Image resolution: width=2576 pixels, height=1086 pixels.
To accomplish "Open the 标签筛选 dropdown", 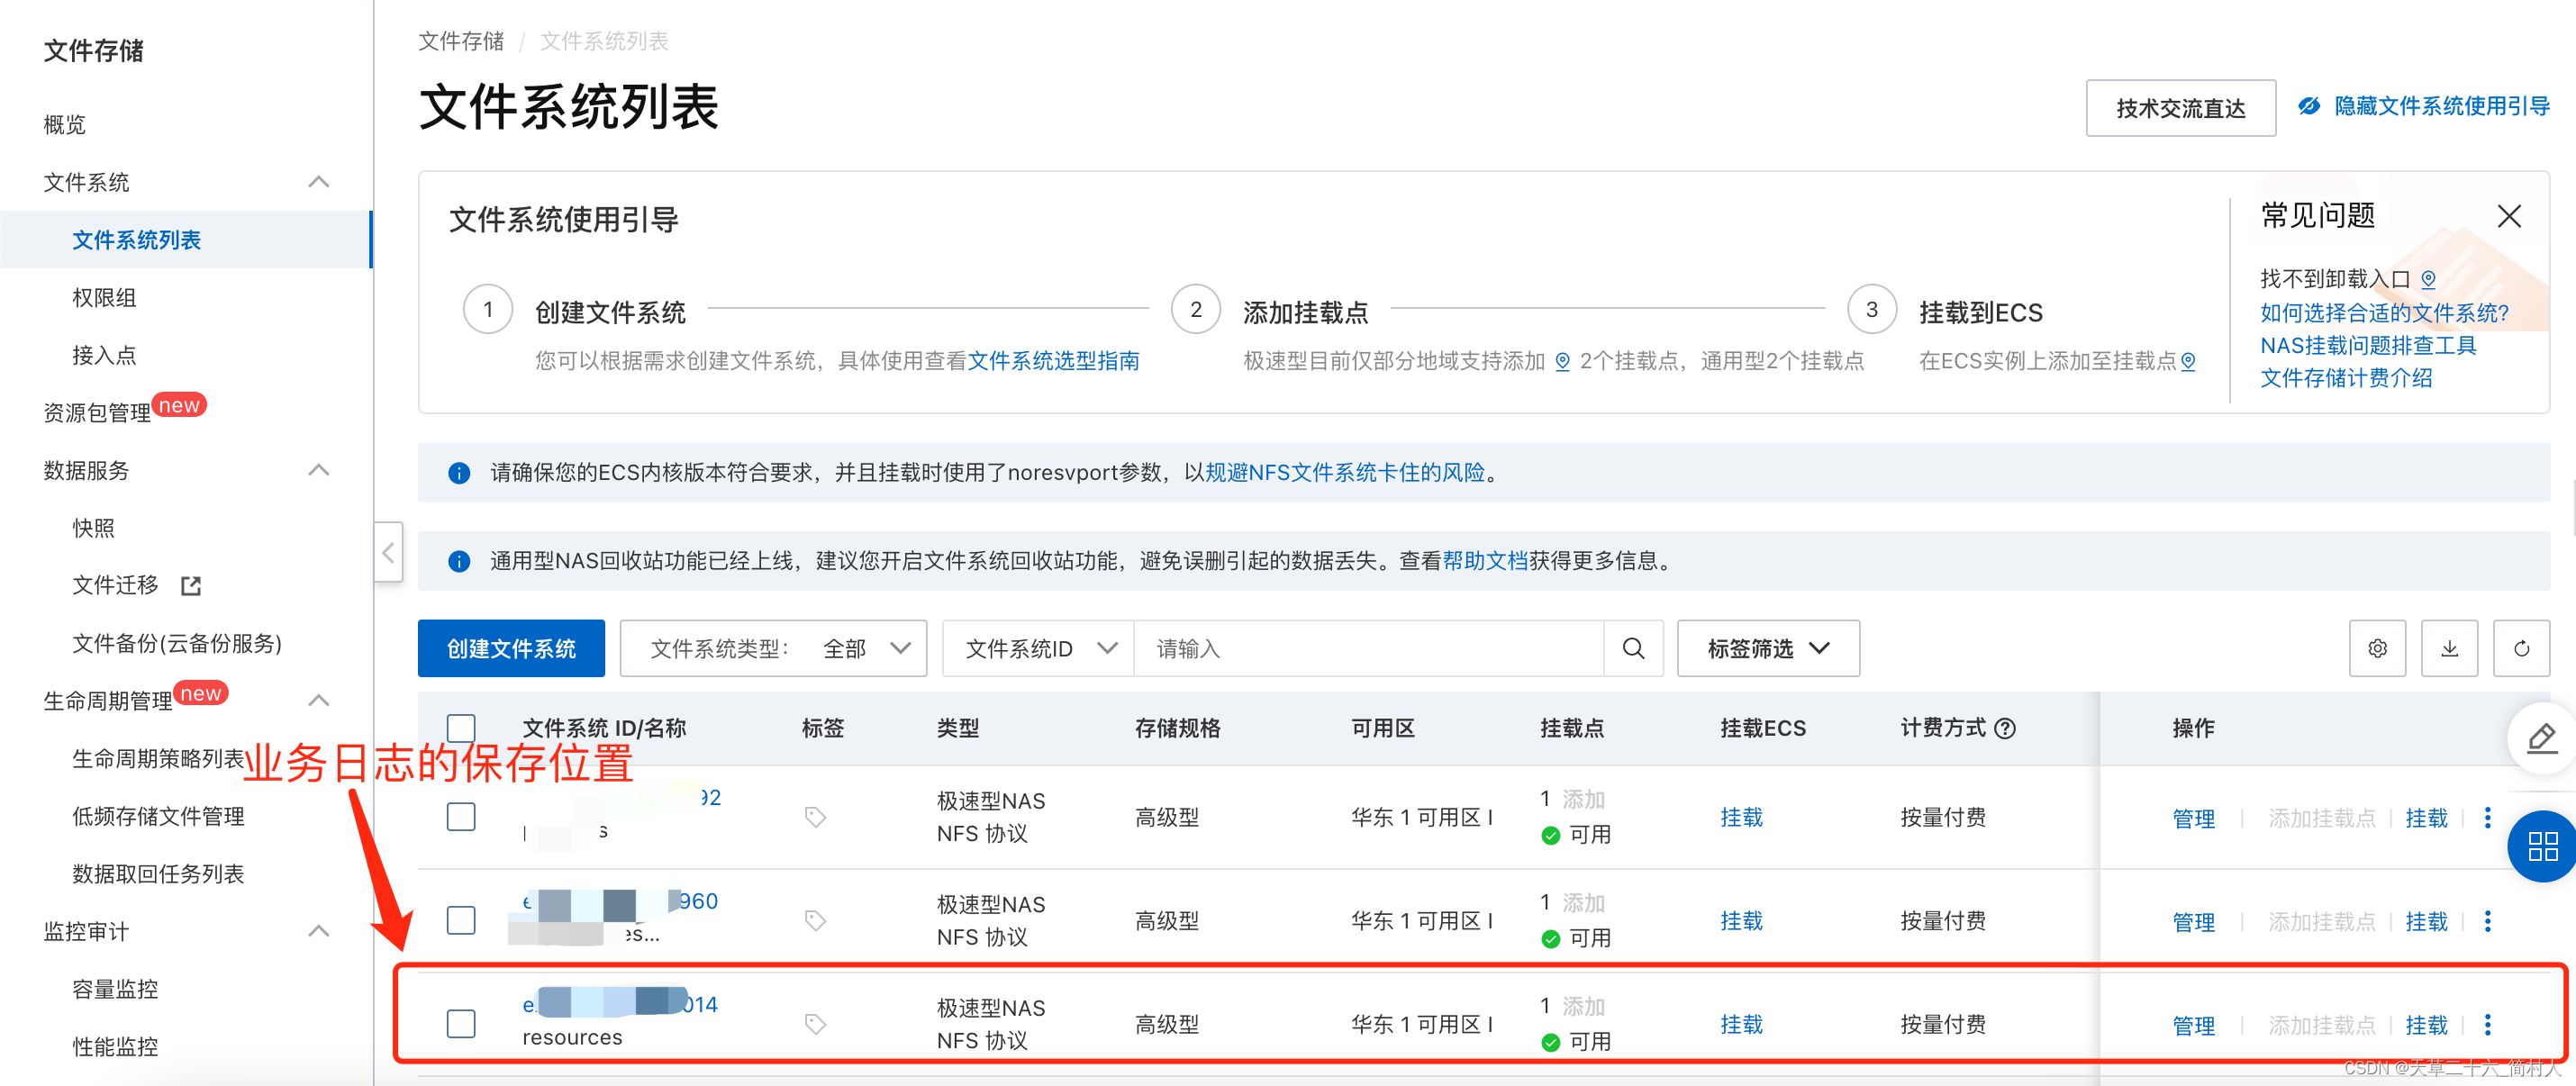I will pos(1768,648).
